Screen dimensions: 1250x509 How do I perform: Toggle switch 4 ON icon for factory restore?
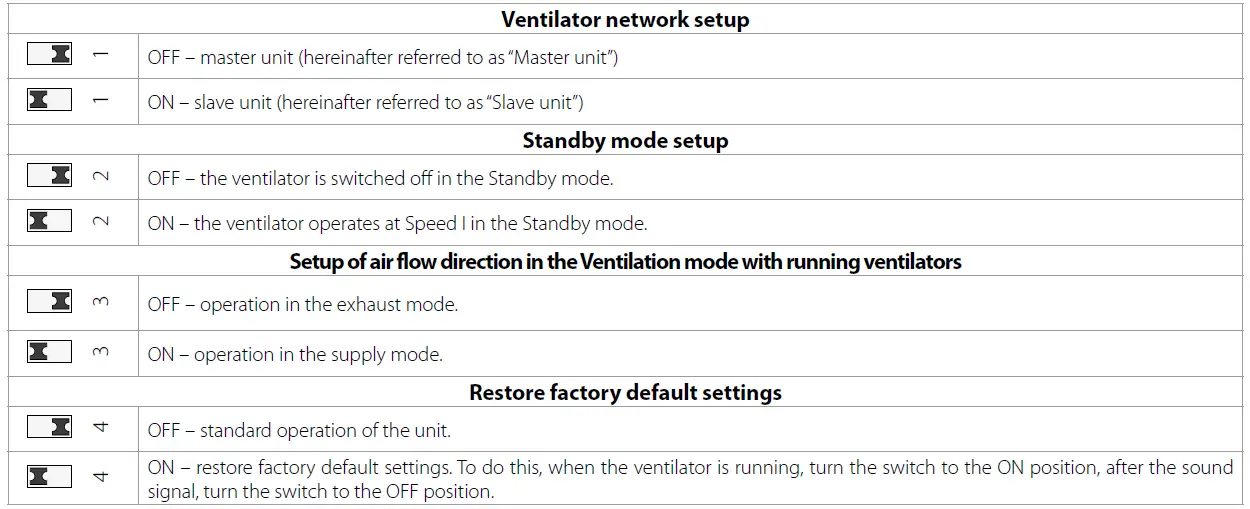[49, 476]
